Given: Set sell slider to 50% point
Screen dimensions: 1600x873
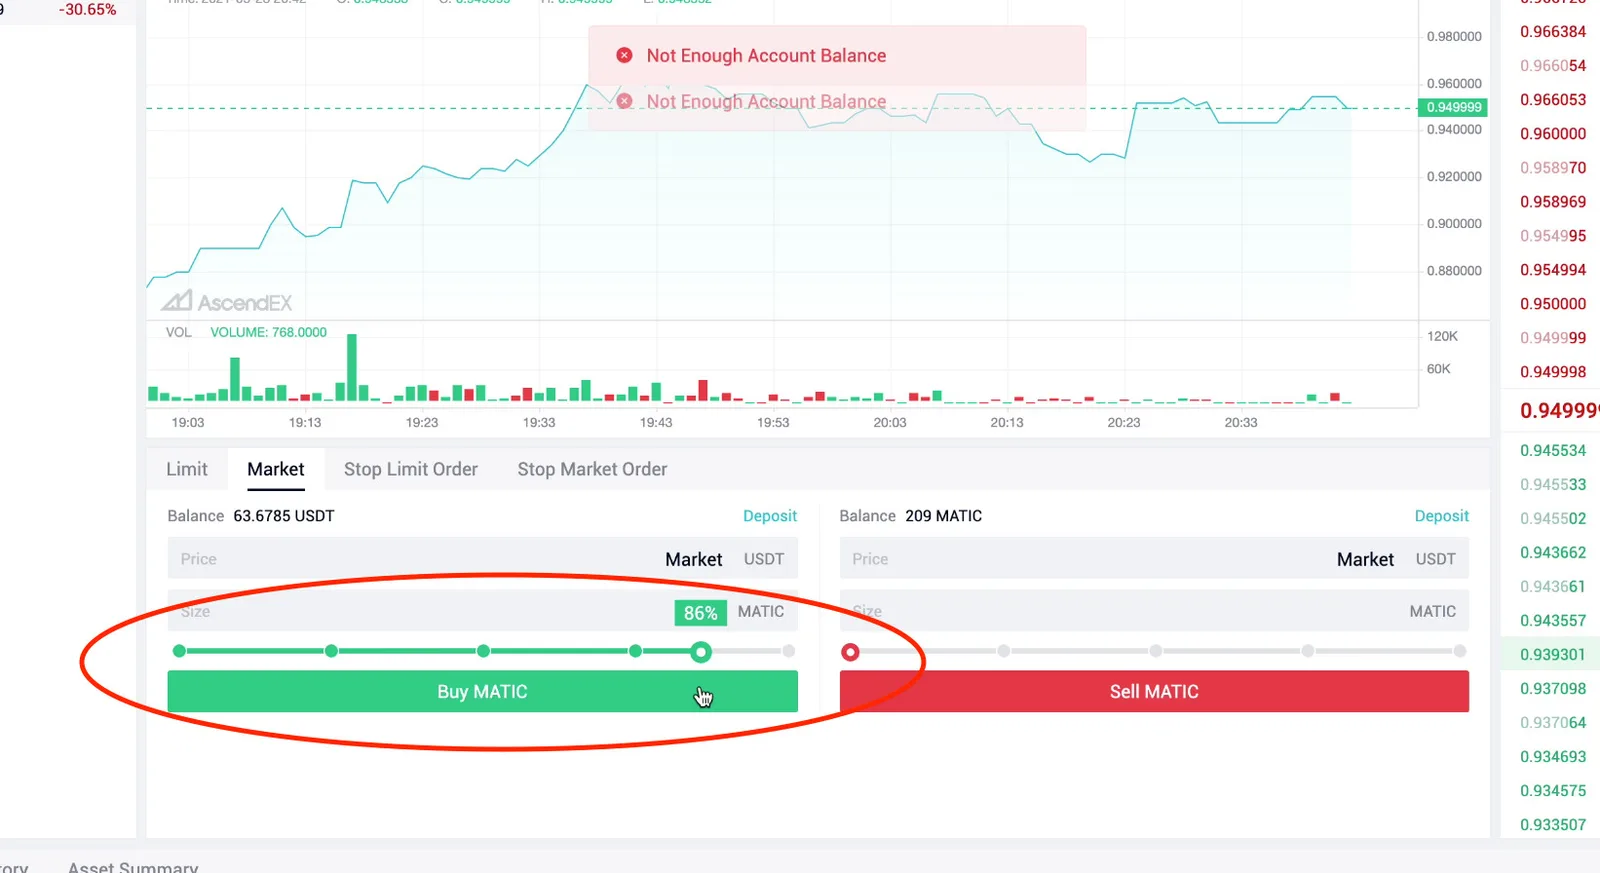Looking at the screenshot, I should pos(1155,651).
